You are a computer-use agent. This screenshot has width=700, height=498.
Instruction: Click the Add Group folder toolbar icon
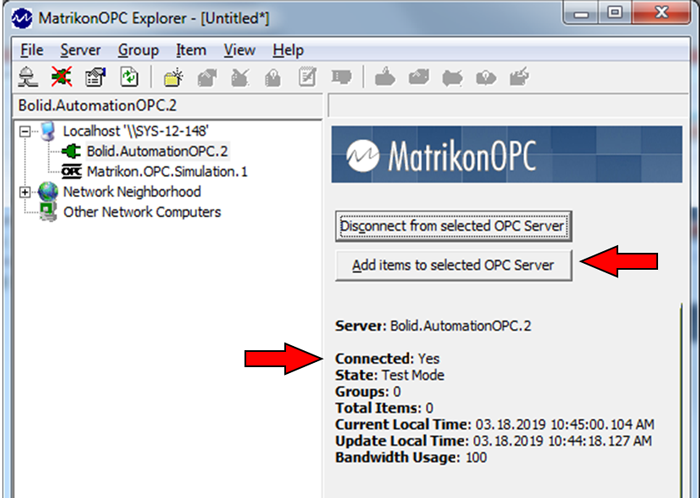[174, 75]
